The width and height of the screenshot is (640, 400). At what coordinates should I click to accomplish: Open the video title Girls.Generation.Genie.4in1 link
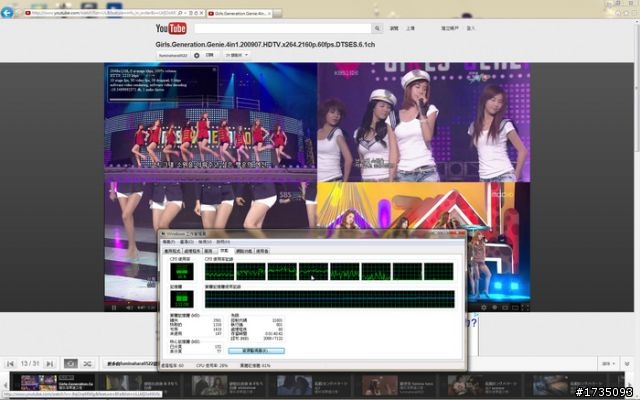pyautogui.click(x=265, y=44)
